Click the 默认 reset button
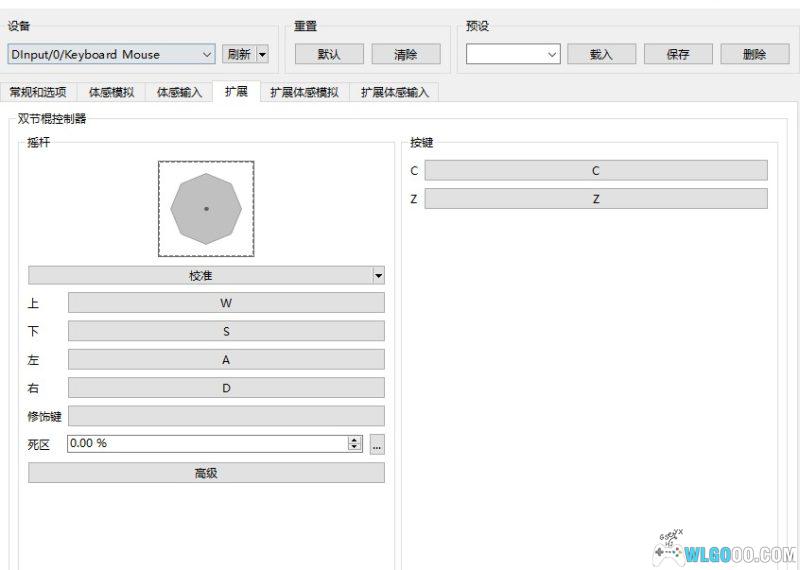This screenshot has height=570, width=800. point(329,54)
